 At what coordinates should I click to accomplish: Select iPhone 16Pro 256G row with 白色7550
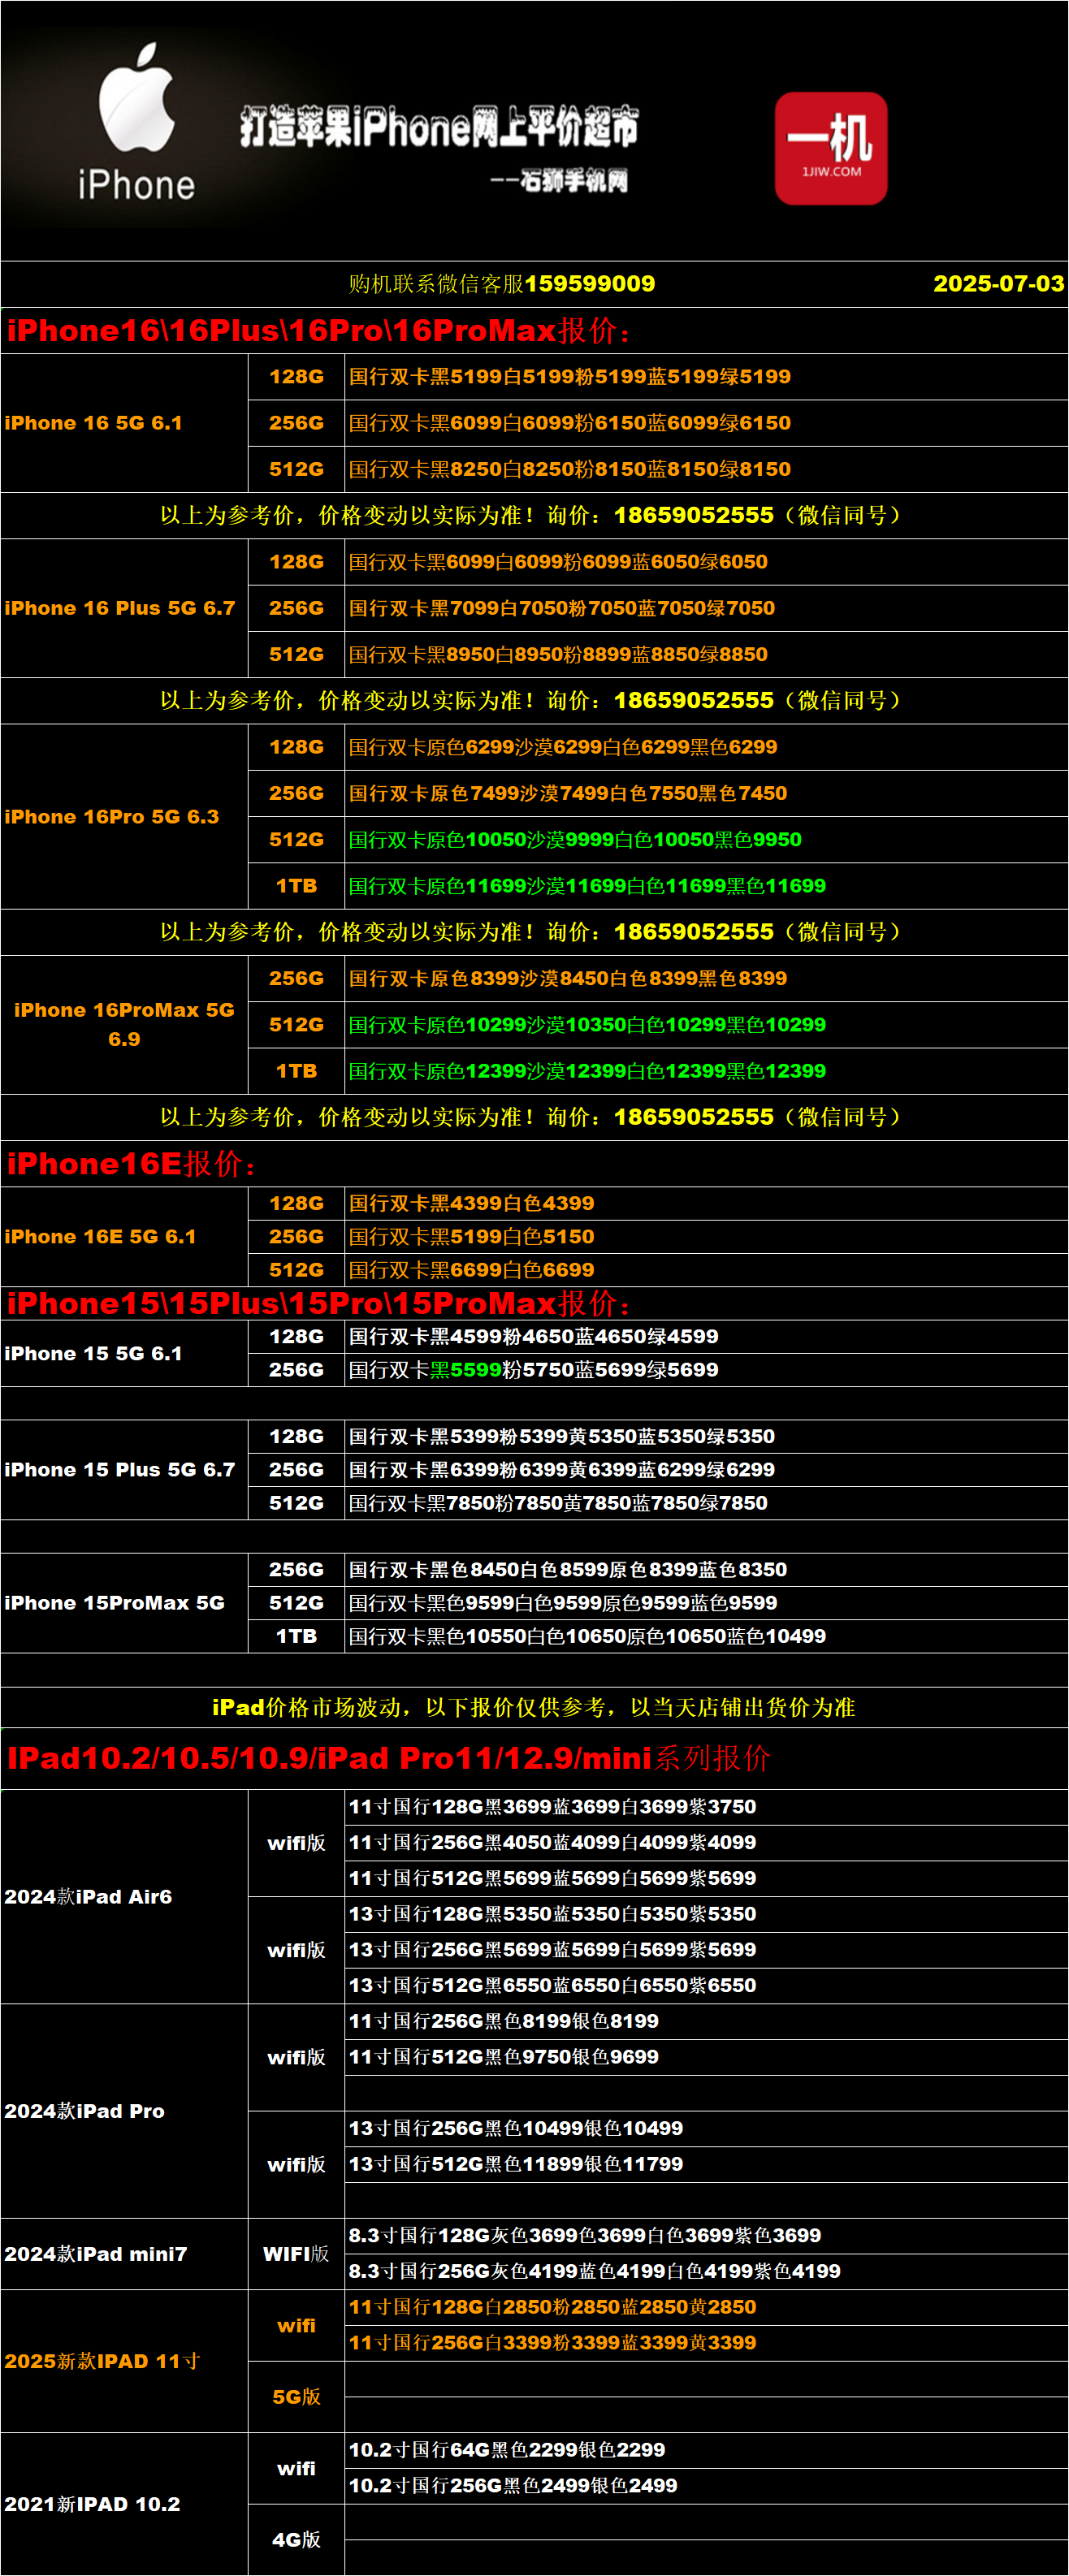pos(706,793)
